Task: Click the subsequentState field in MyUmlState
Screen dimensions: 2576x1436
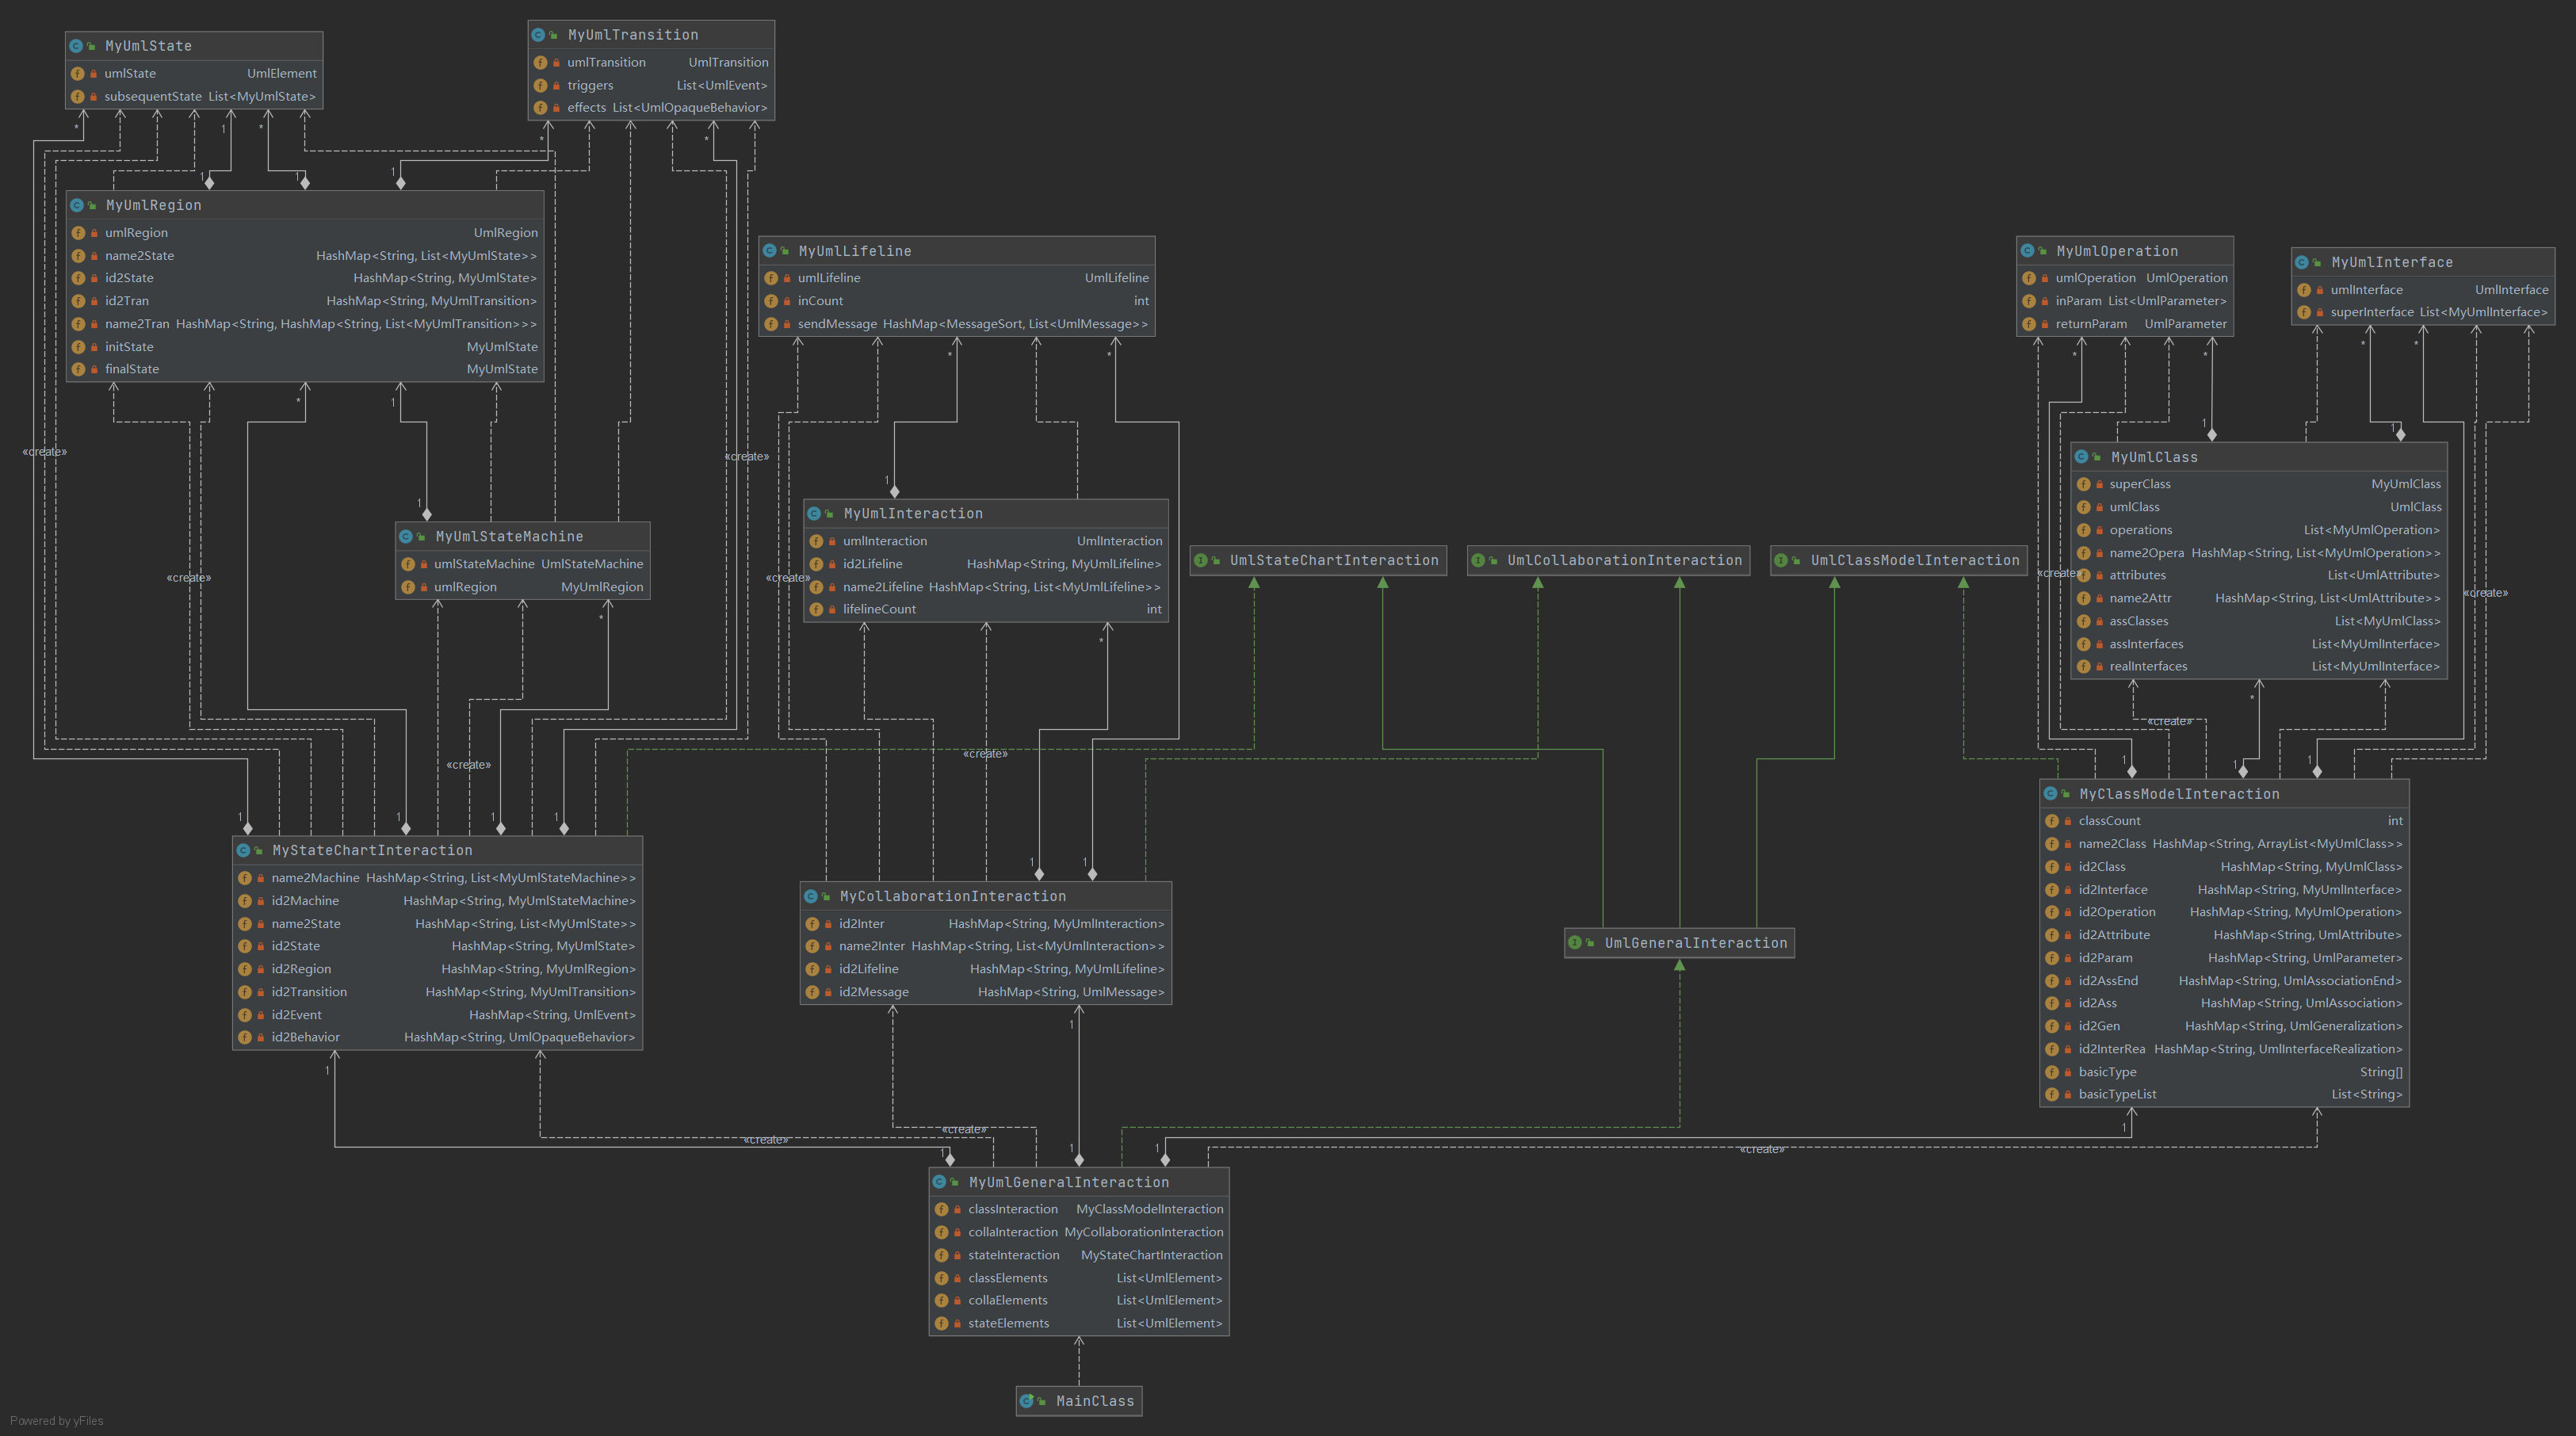Action: pyautogui.click(x=153, y=97)
